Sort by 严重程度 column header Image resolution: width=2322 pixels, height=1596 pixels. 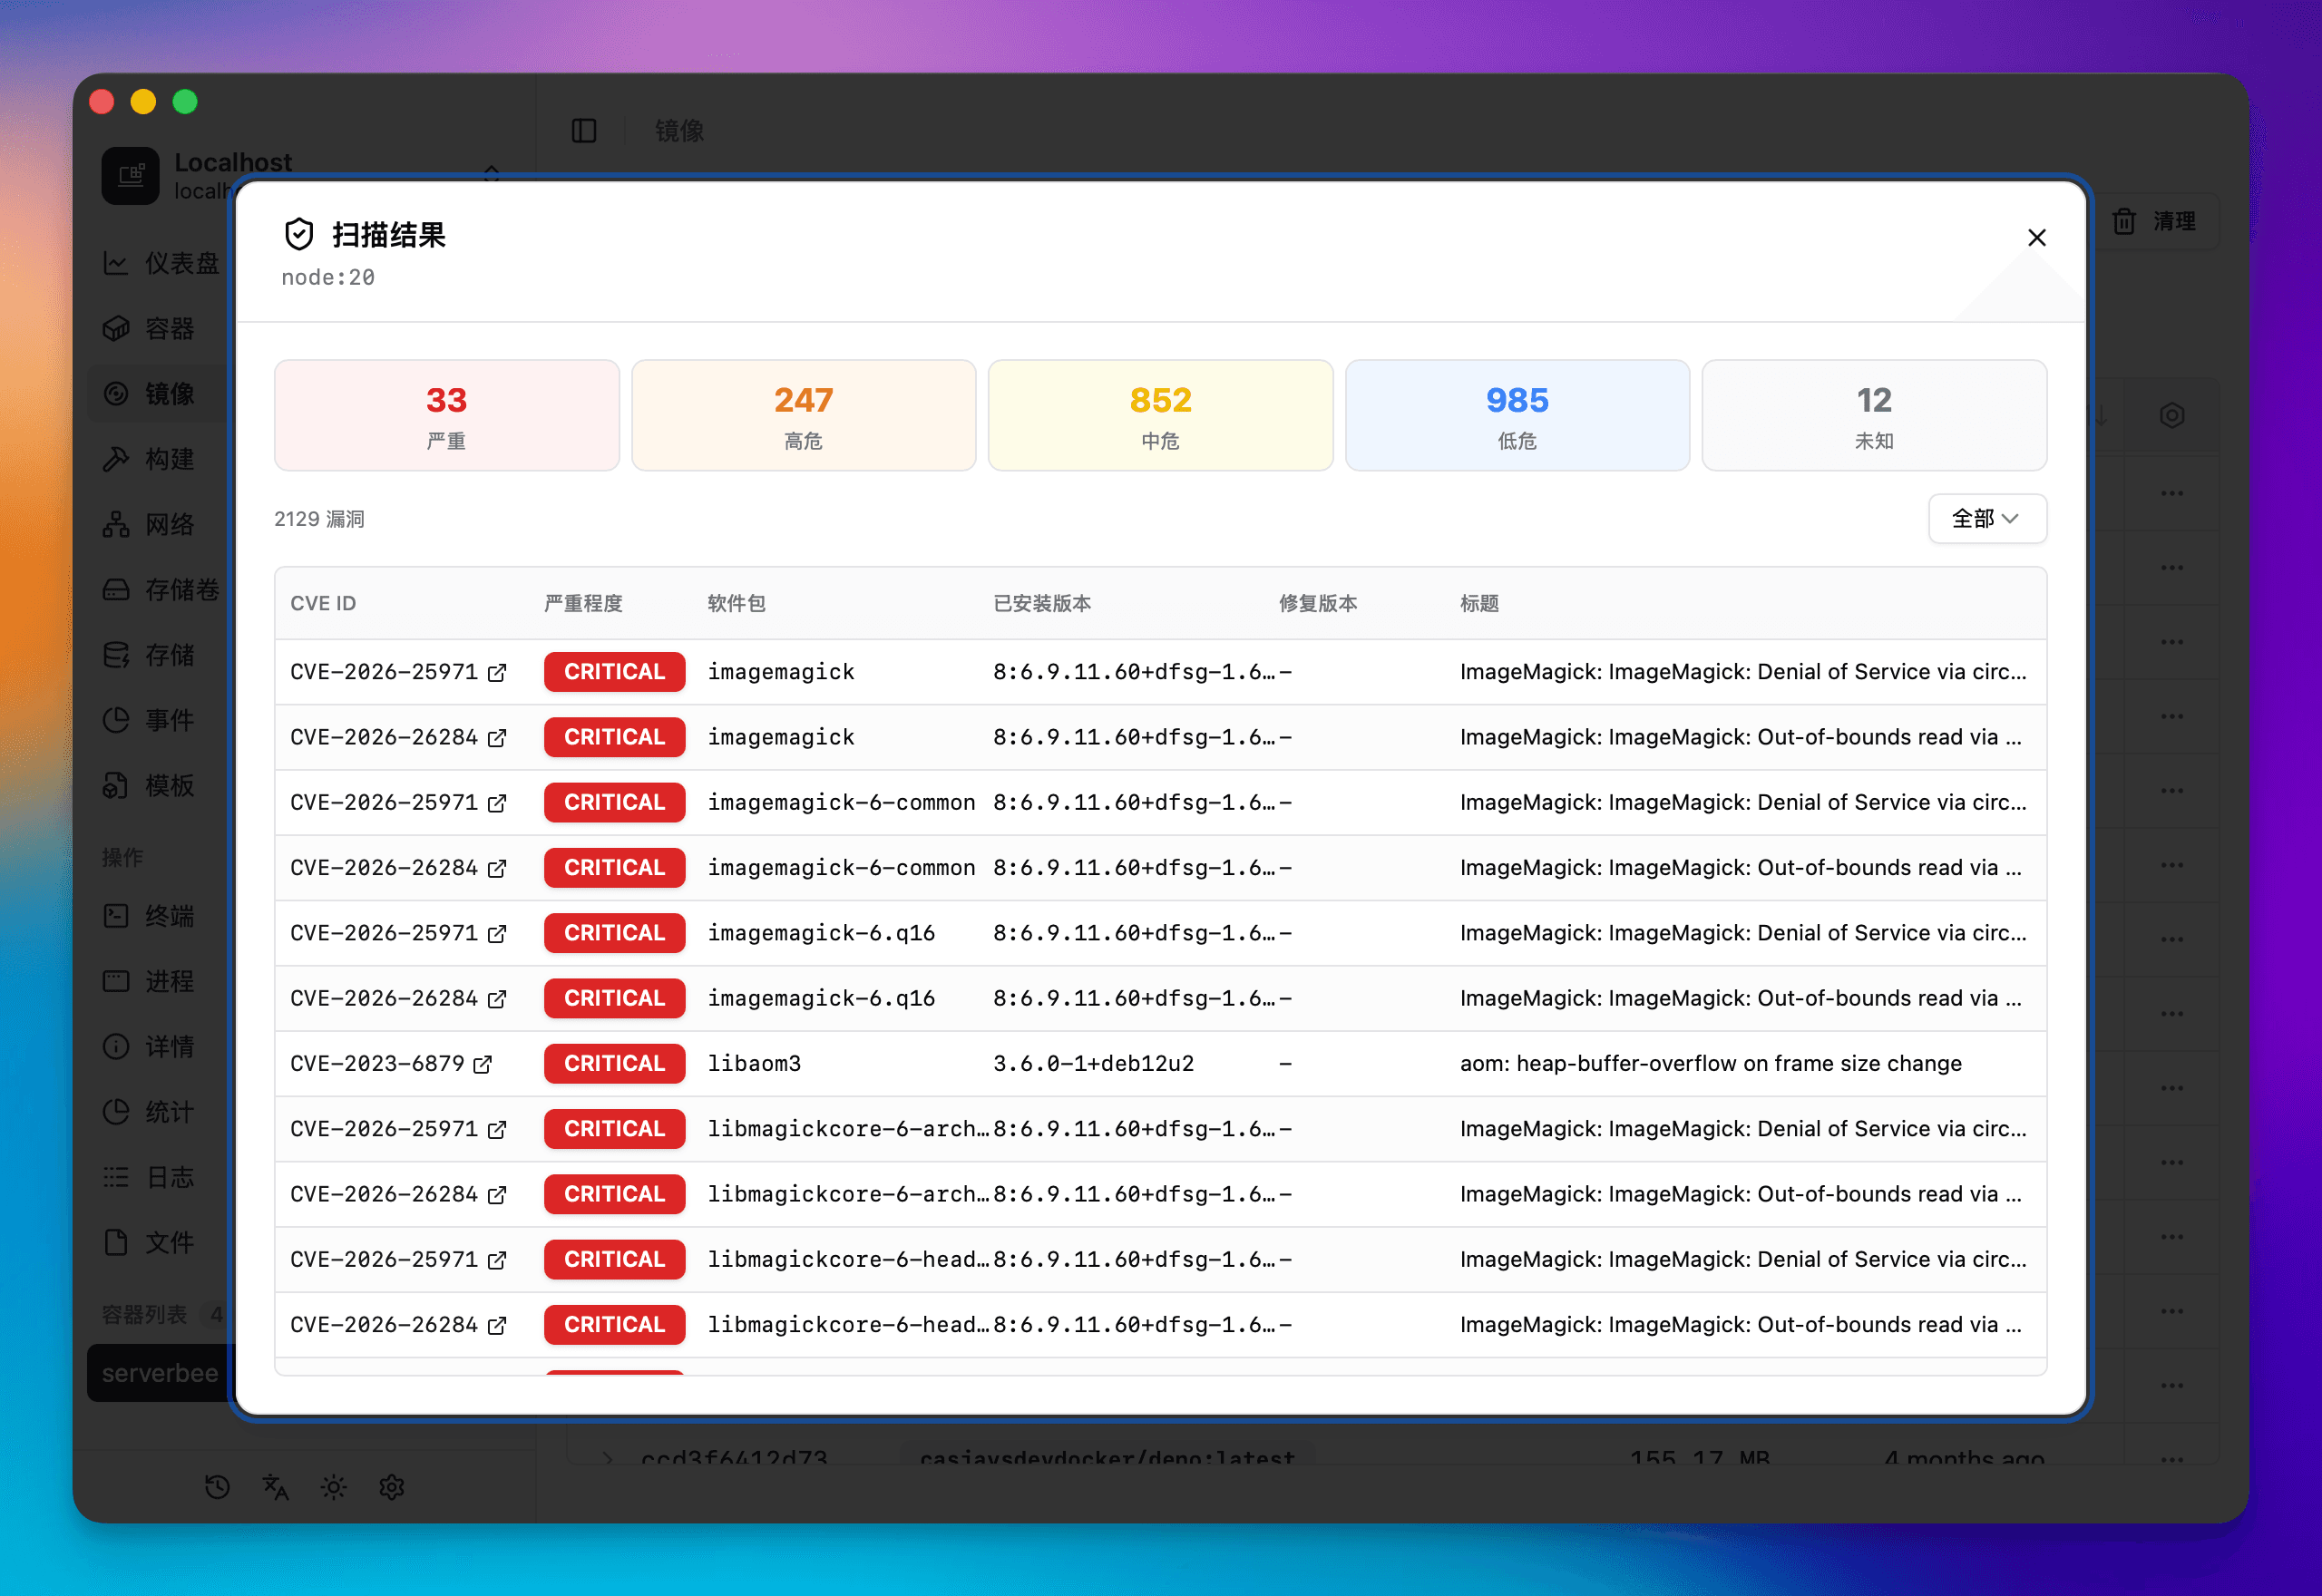click(x=583, y=603)
